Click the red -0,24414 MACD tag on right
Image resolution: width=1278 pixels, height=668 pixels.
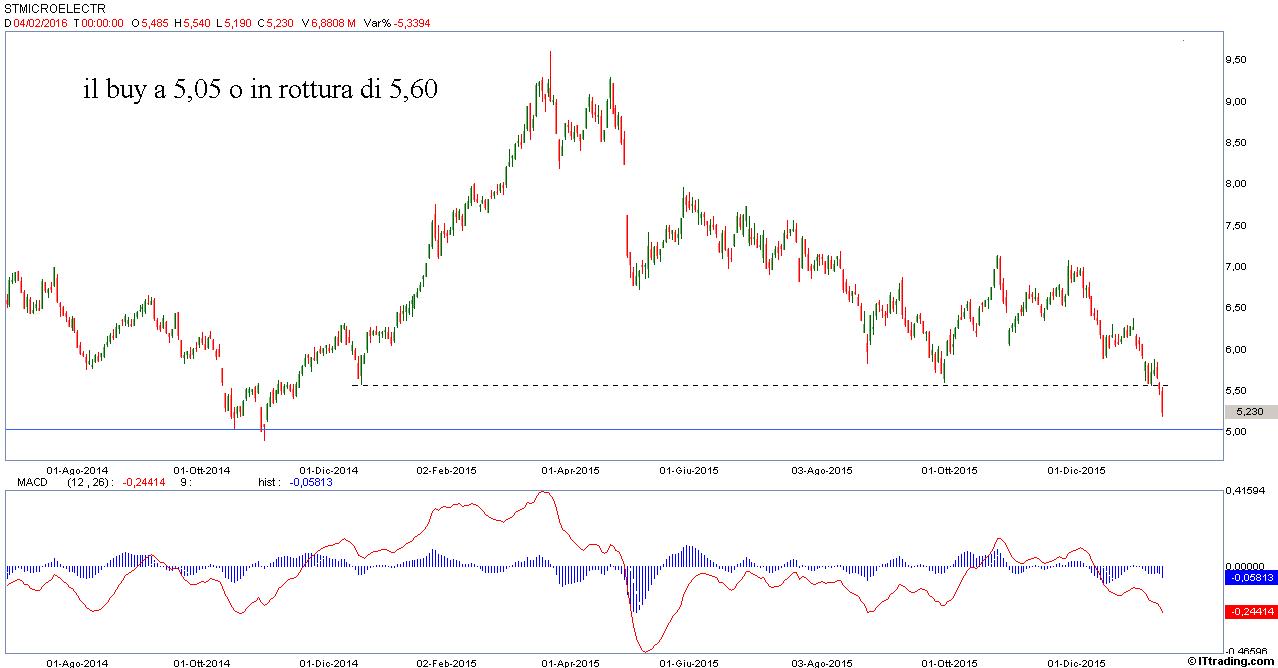pyautogui.click(x=1250, y=611)
